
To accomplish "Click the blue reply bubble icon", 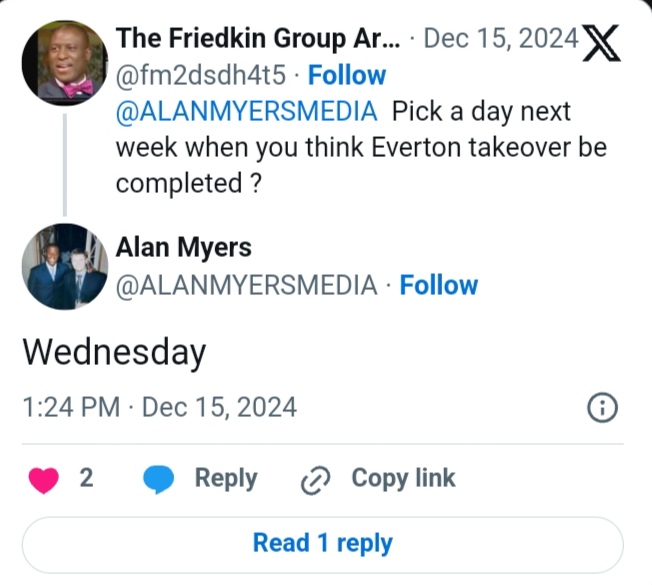I will click(x=159, y=480).
